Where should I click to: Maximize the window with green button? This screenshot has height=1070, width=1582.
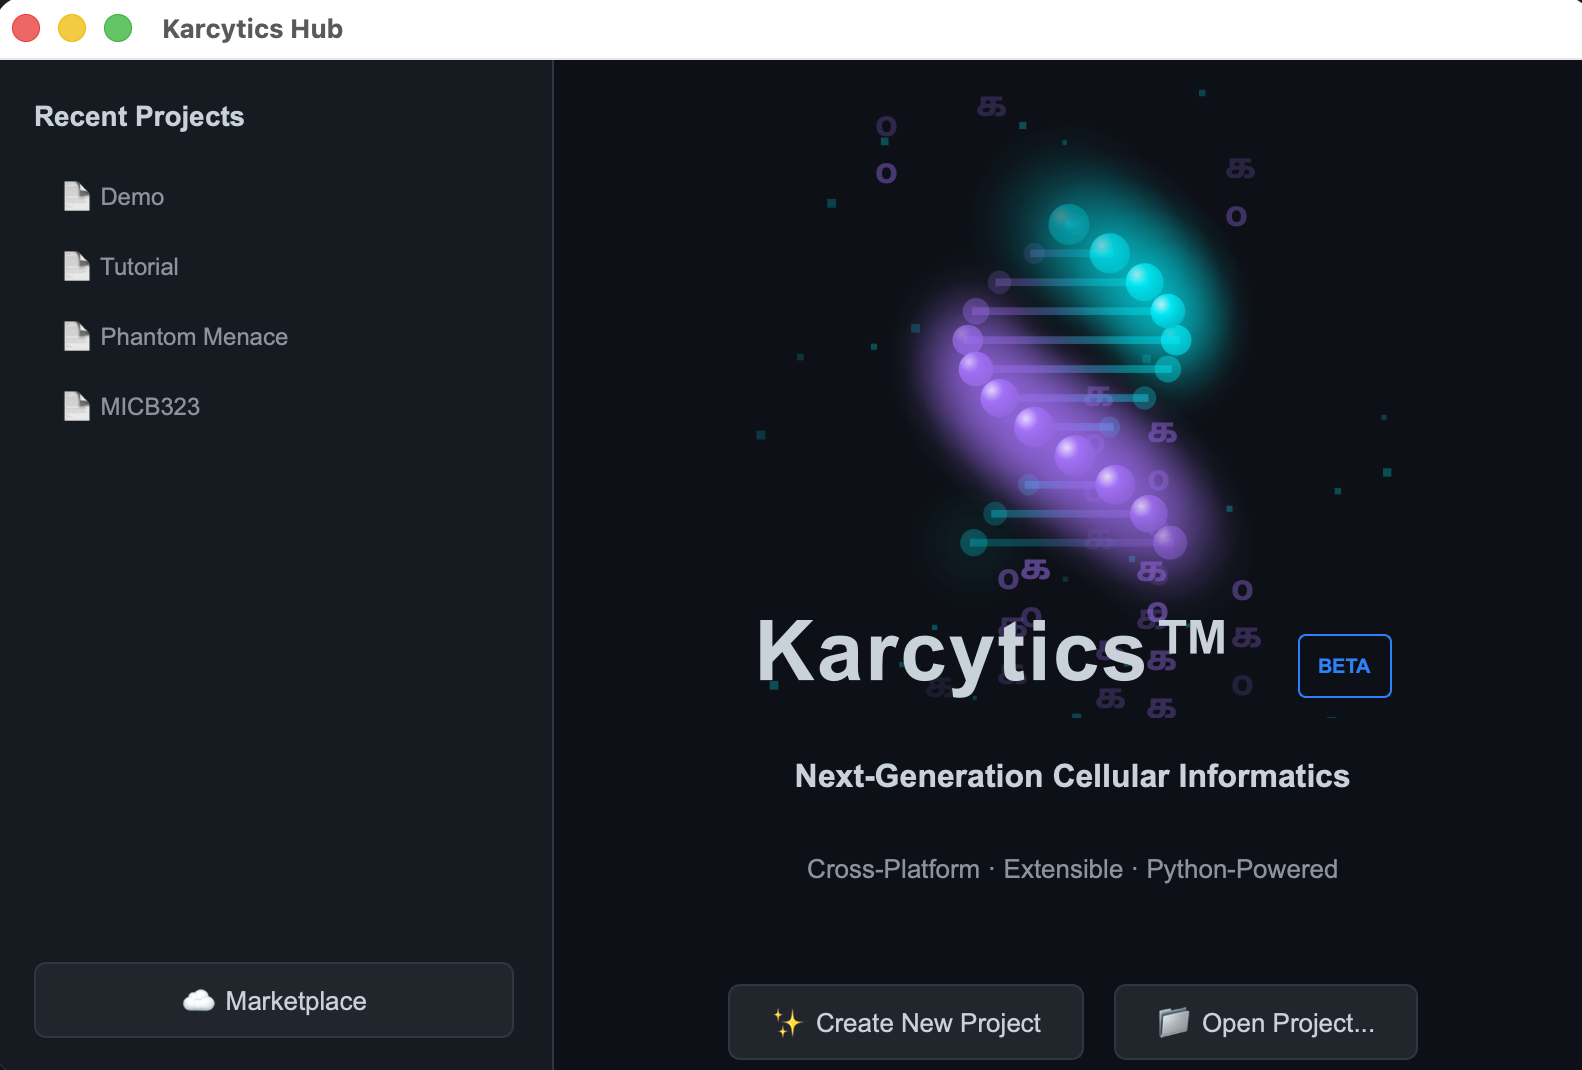tap(118, 28)
